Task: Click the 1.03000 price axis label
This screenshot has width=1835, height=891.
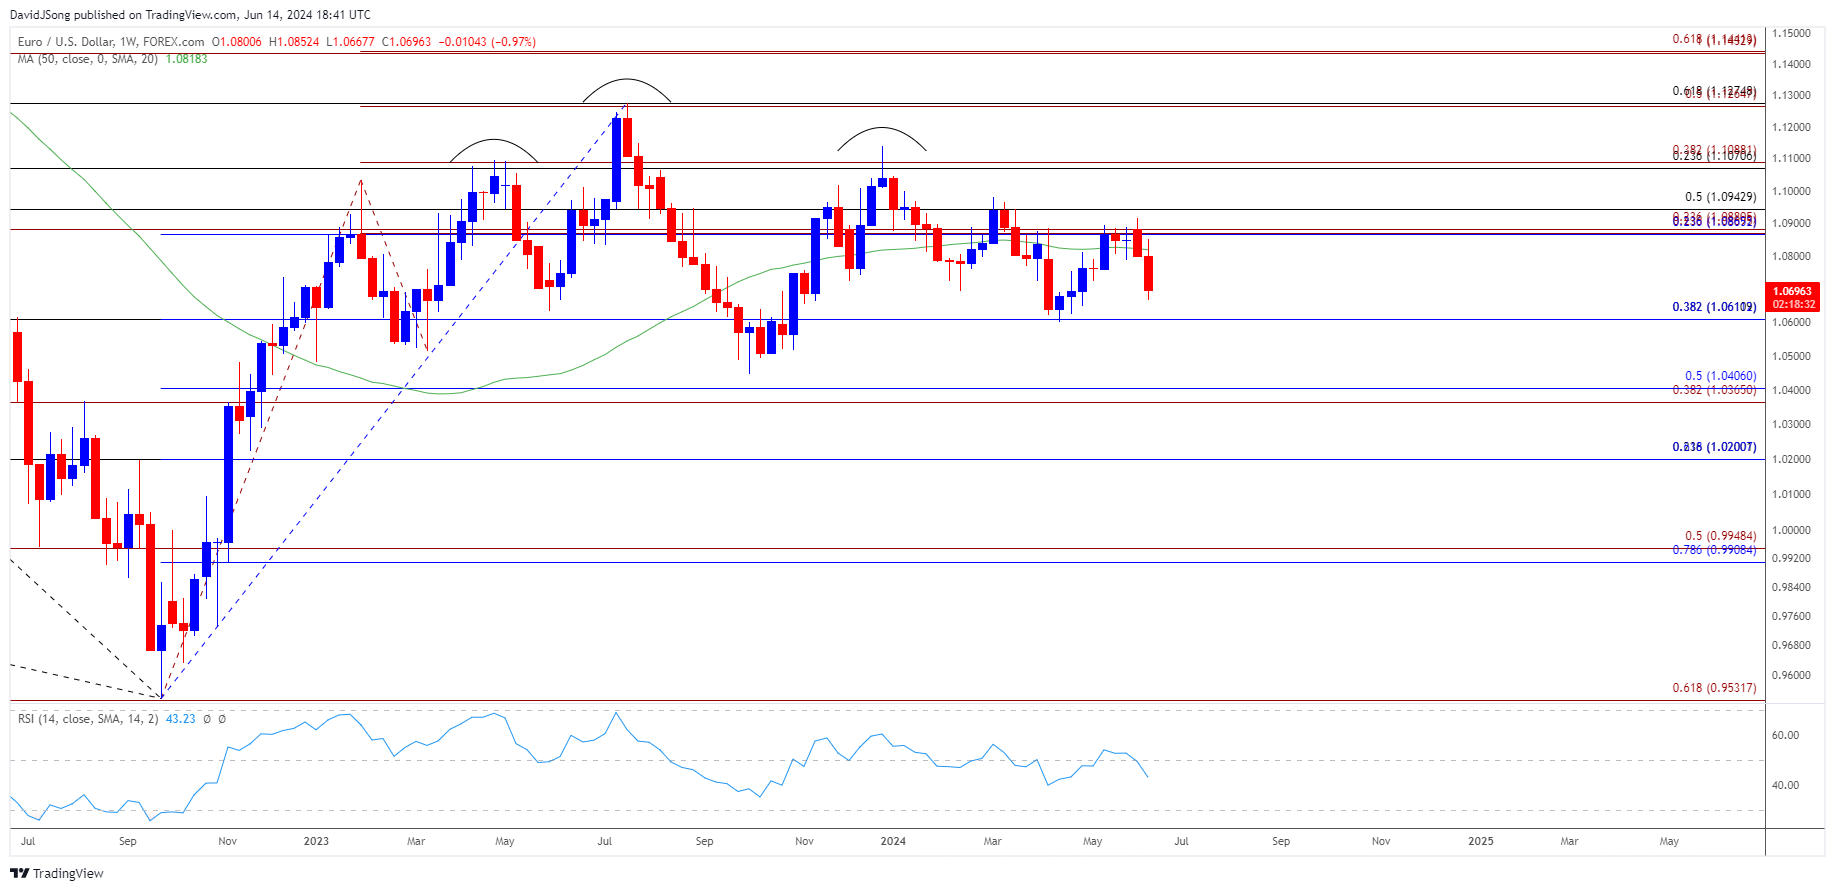Action: point(1791,424)
